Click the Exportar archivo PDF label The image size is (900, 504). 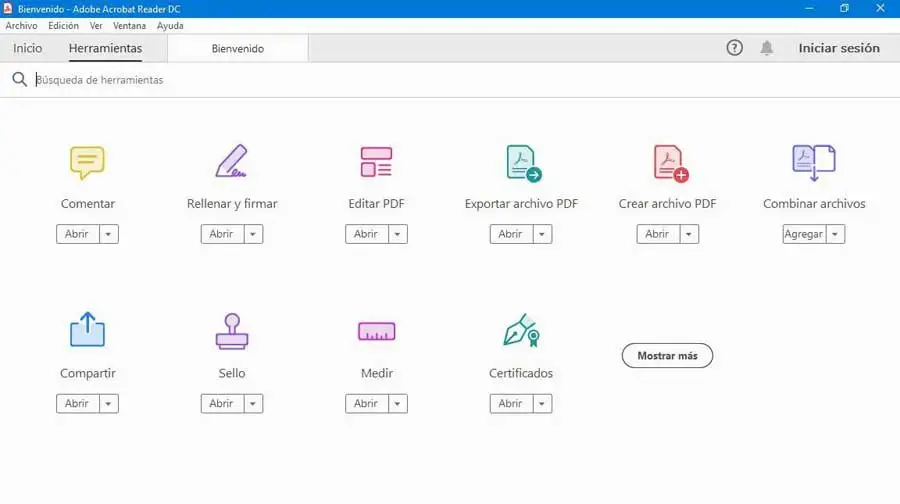tap(521, 204)
